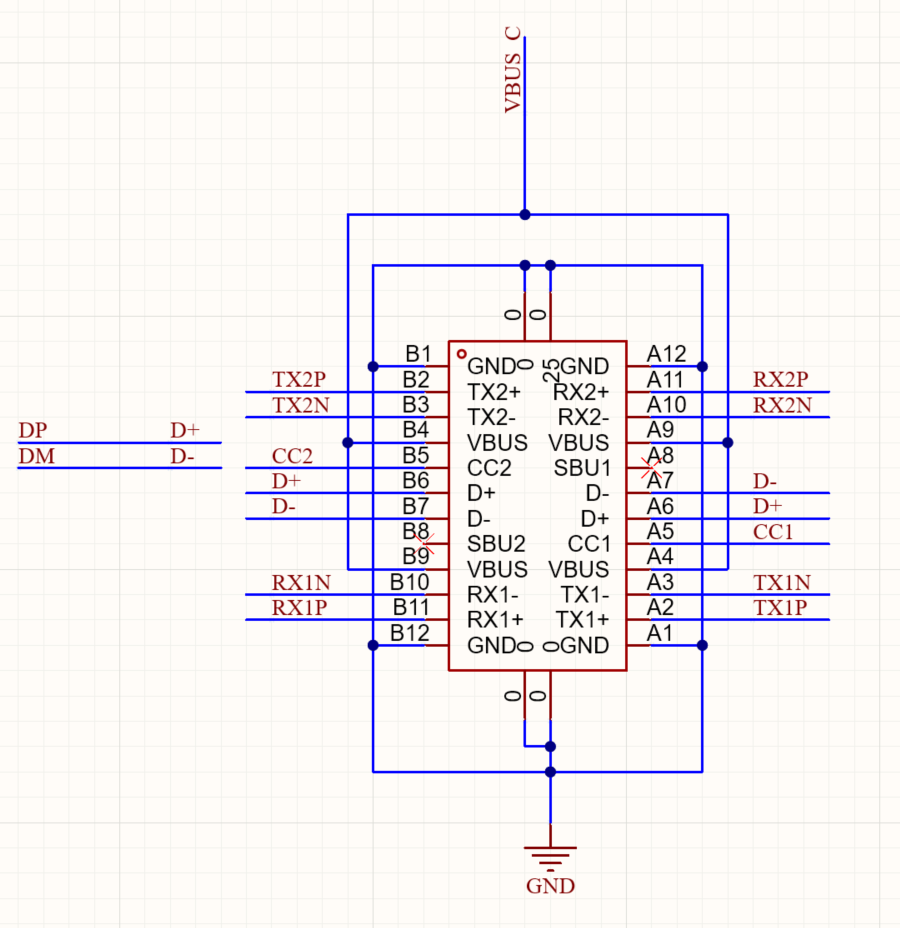900x928 pixels.
Task: Click the CC1 net label
Action: (773, 532)
